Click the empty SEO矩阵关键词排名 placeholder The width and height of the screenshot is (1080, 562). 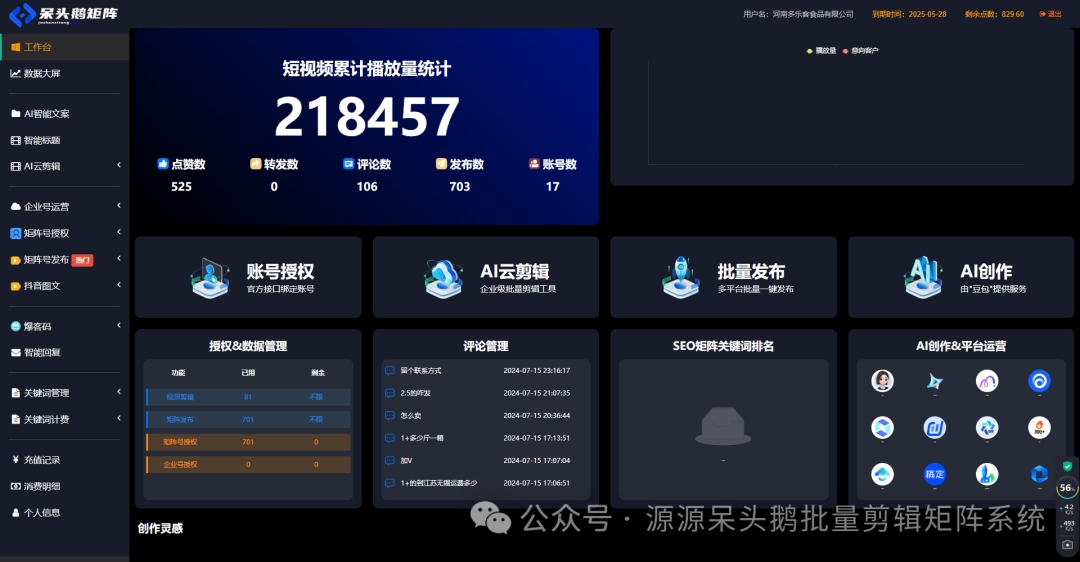[723, 428]
